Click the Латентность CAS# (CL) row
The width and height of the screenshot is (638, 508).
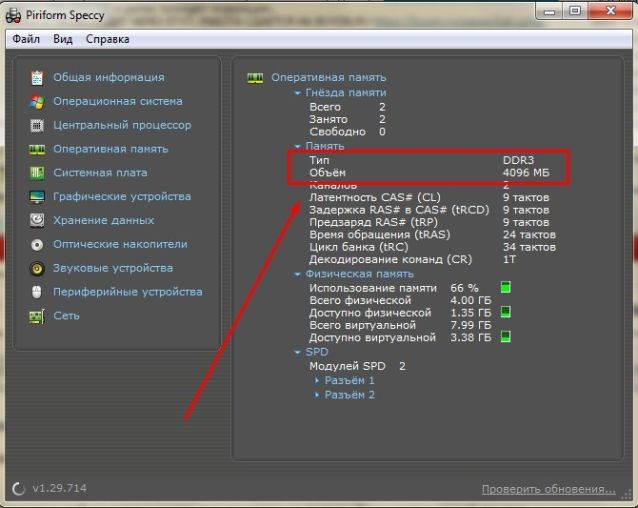tap(429, 198)
